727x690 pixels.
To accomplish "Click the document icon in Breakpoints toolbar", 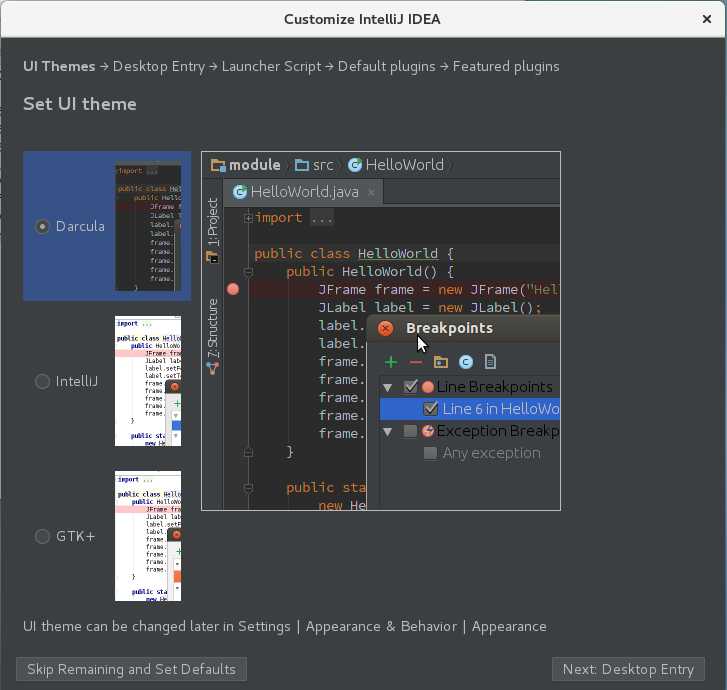I will point(490,362).
